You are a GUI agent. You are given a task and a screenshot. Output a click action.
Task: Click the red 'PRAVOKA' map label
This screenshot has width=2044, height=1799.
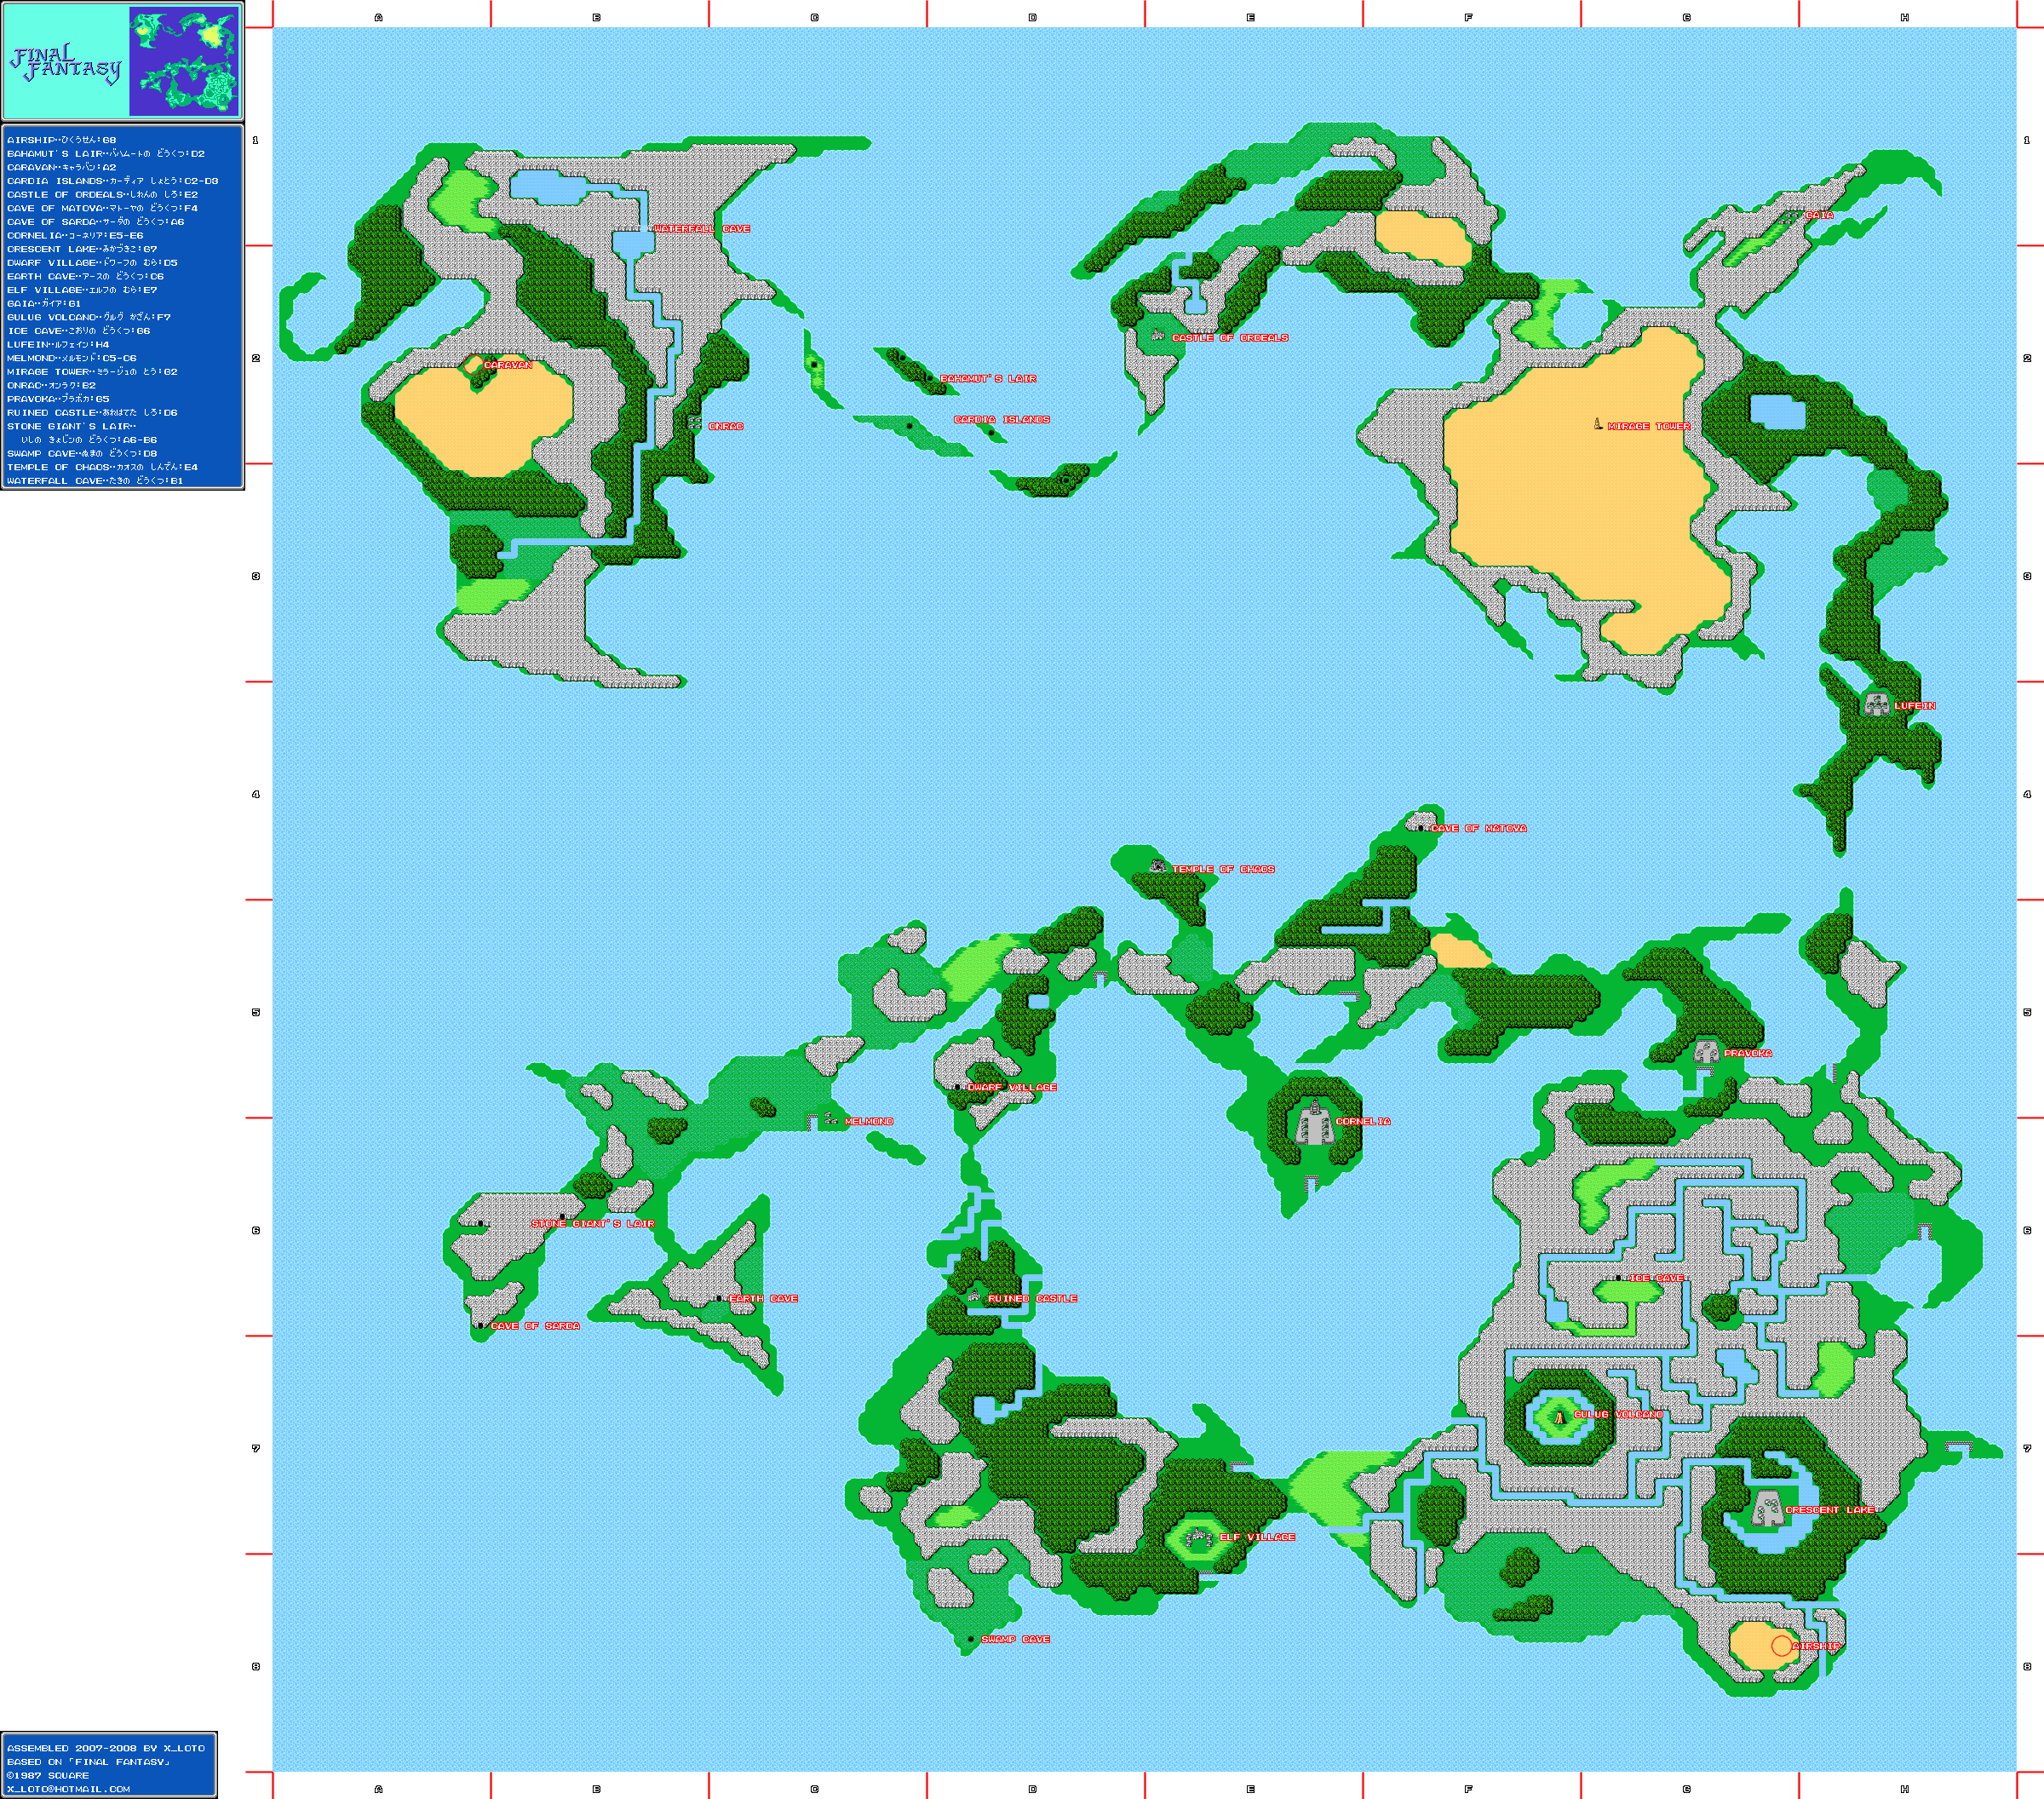(x=1748, y=1053)
